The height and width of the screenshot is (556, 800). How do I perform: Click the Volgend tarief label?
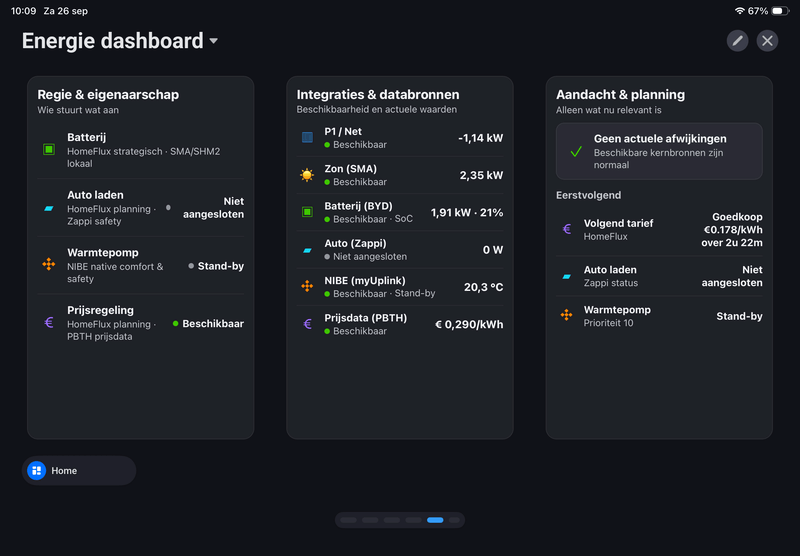[618, 223]
